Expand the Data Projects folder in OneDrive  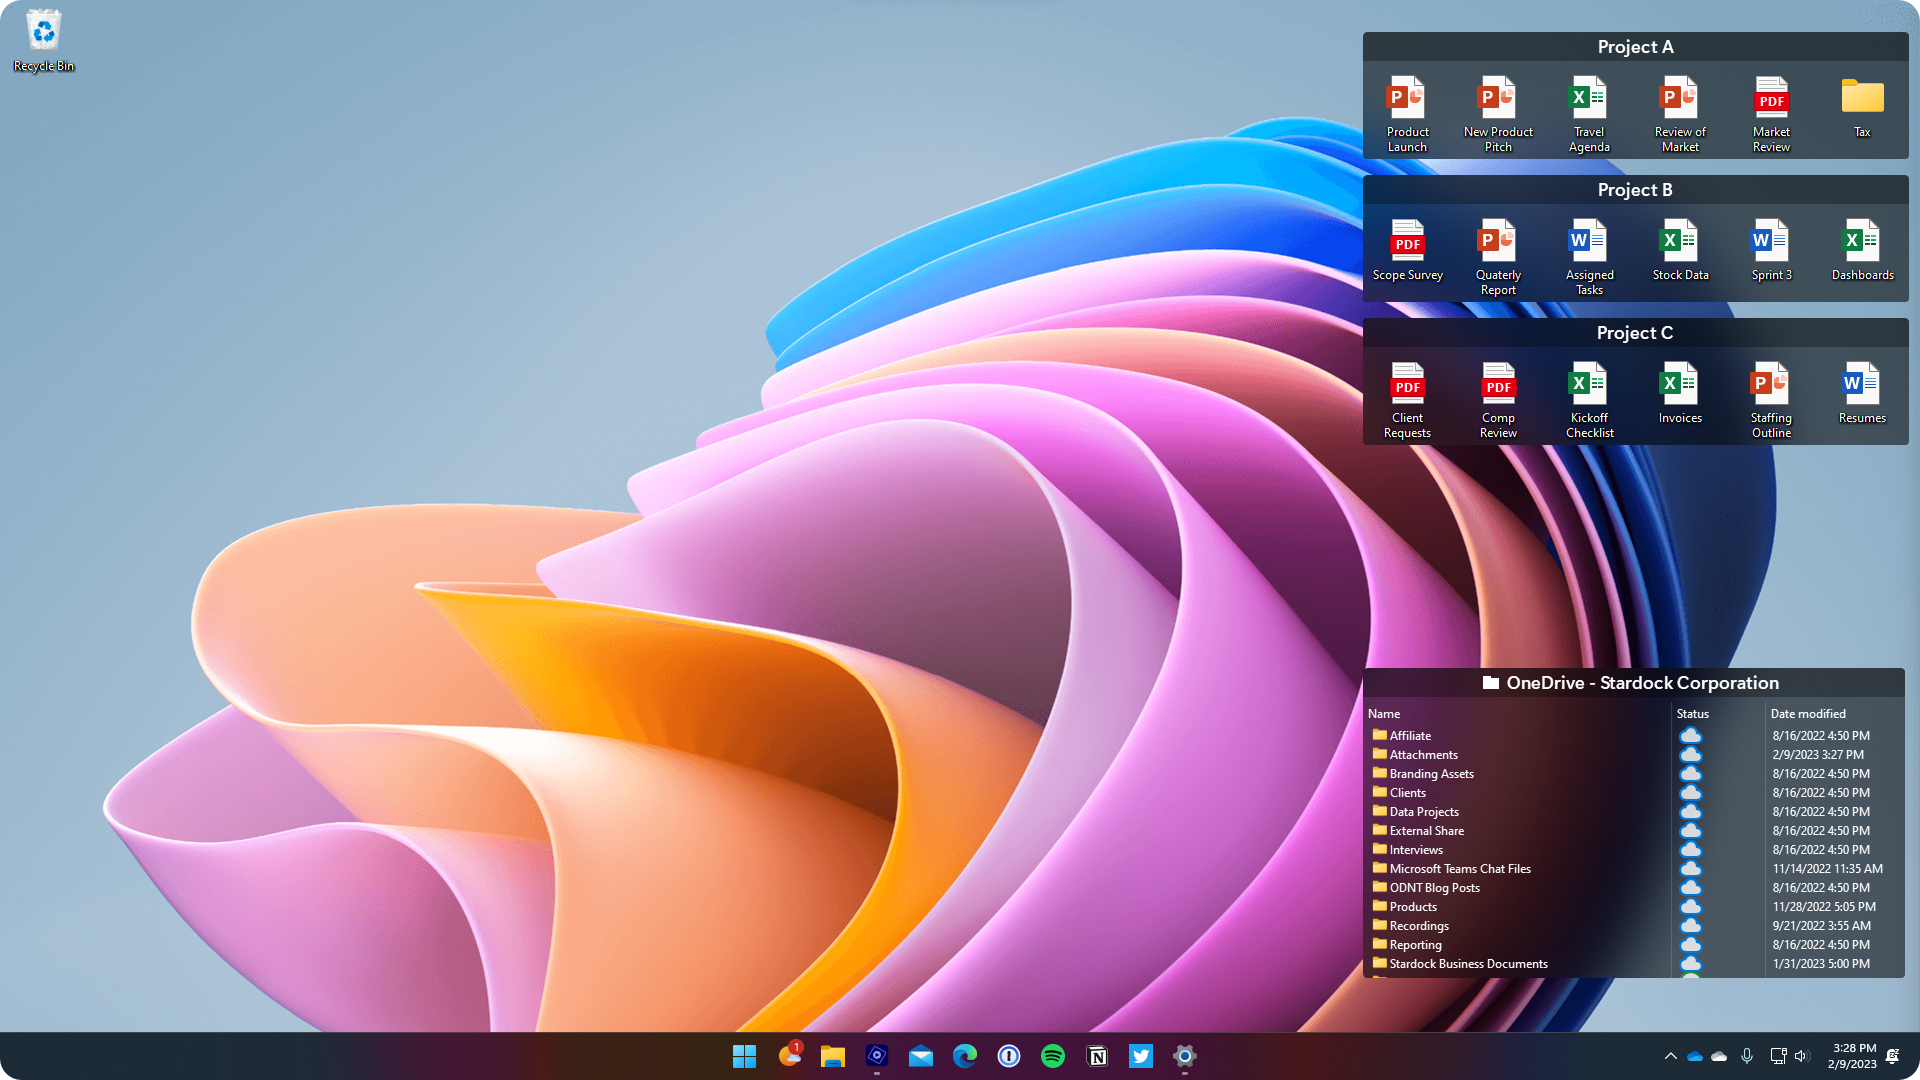(1424, 811)
